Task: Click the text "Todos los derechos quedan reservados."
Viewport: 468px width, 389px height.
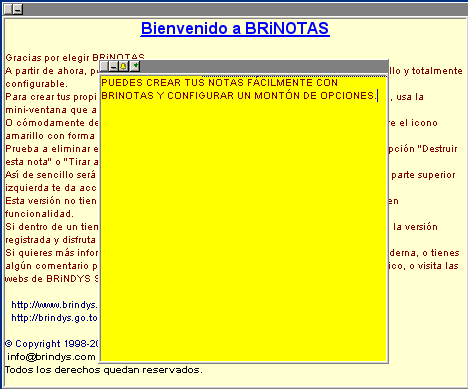Action: point(104,370)
